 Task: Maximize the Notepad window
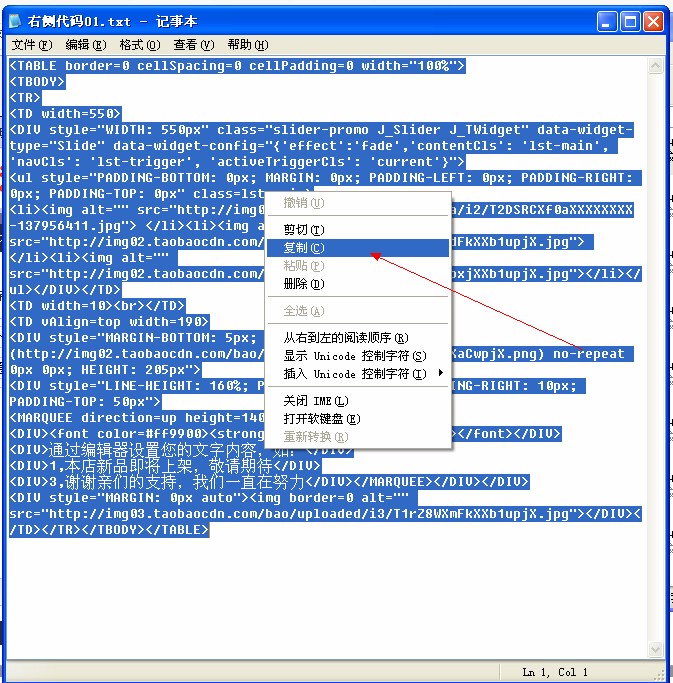[x=630, y=21]
